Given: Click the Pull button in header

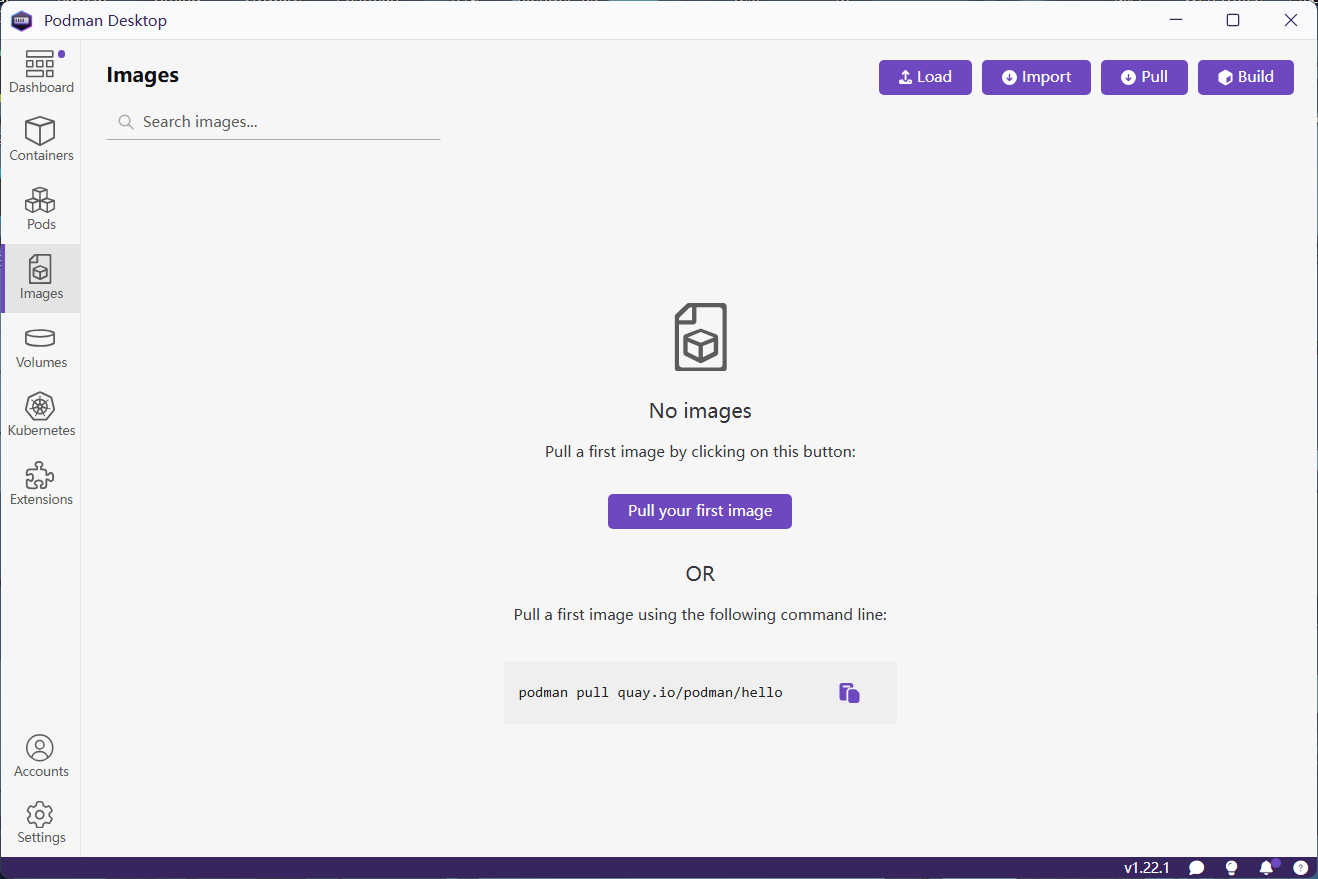Looking at the screenshot, I should [x=1144, y=77].
